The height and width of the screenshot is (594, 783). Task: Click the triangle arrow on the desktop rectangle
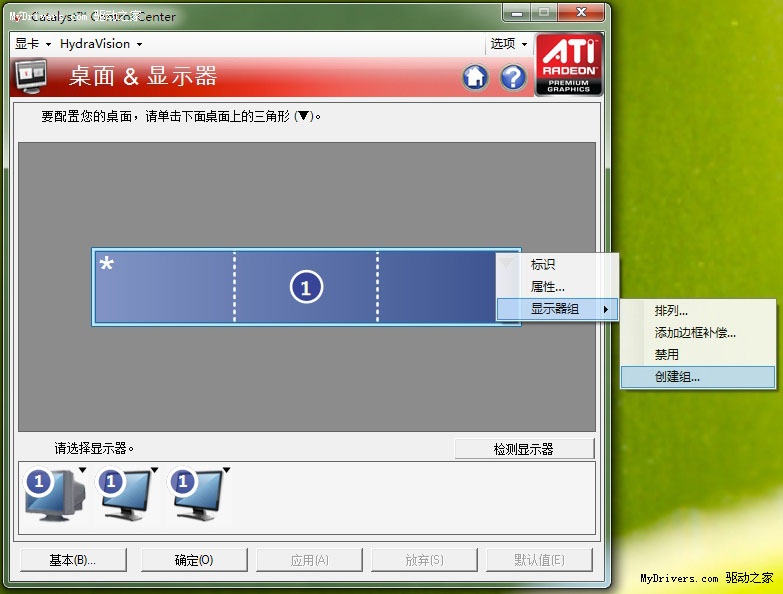click(508, 263)
